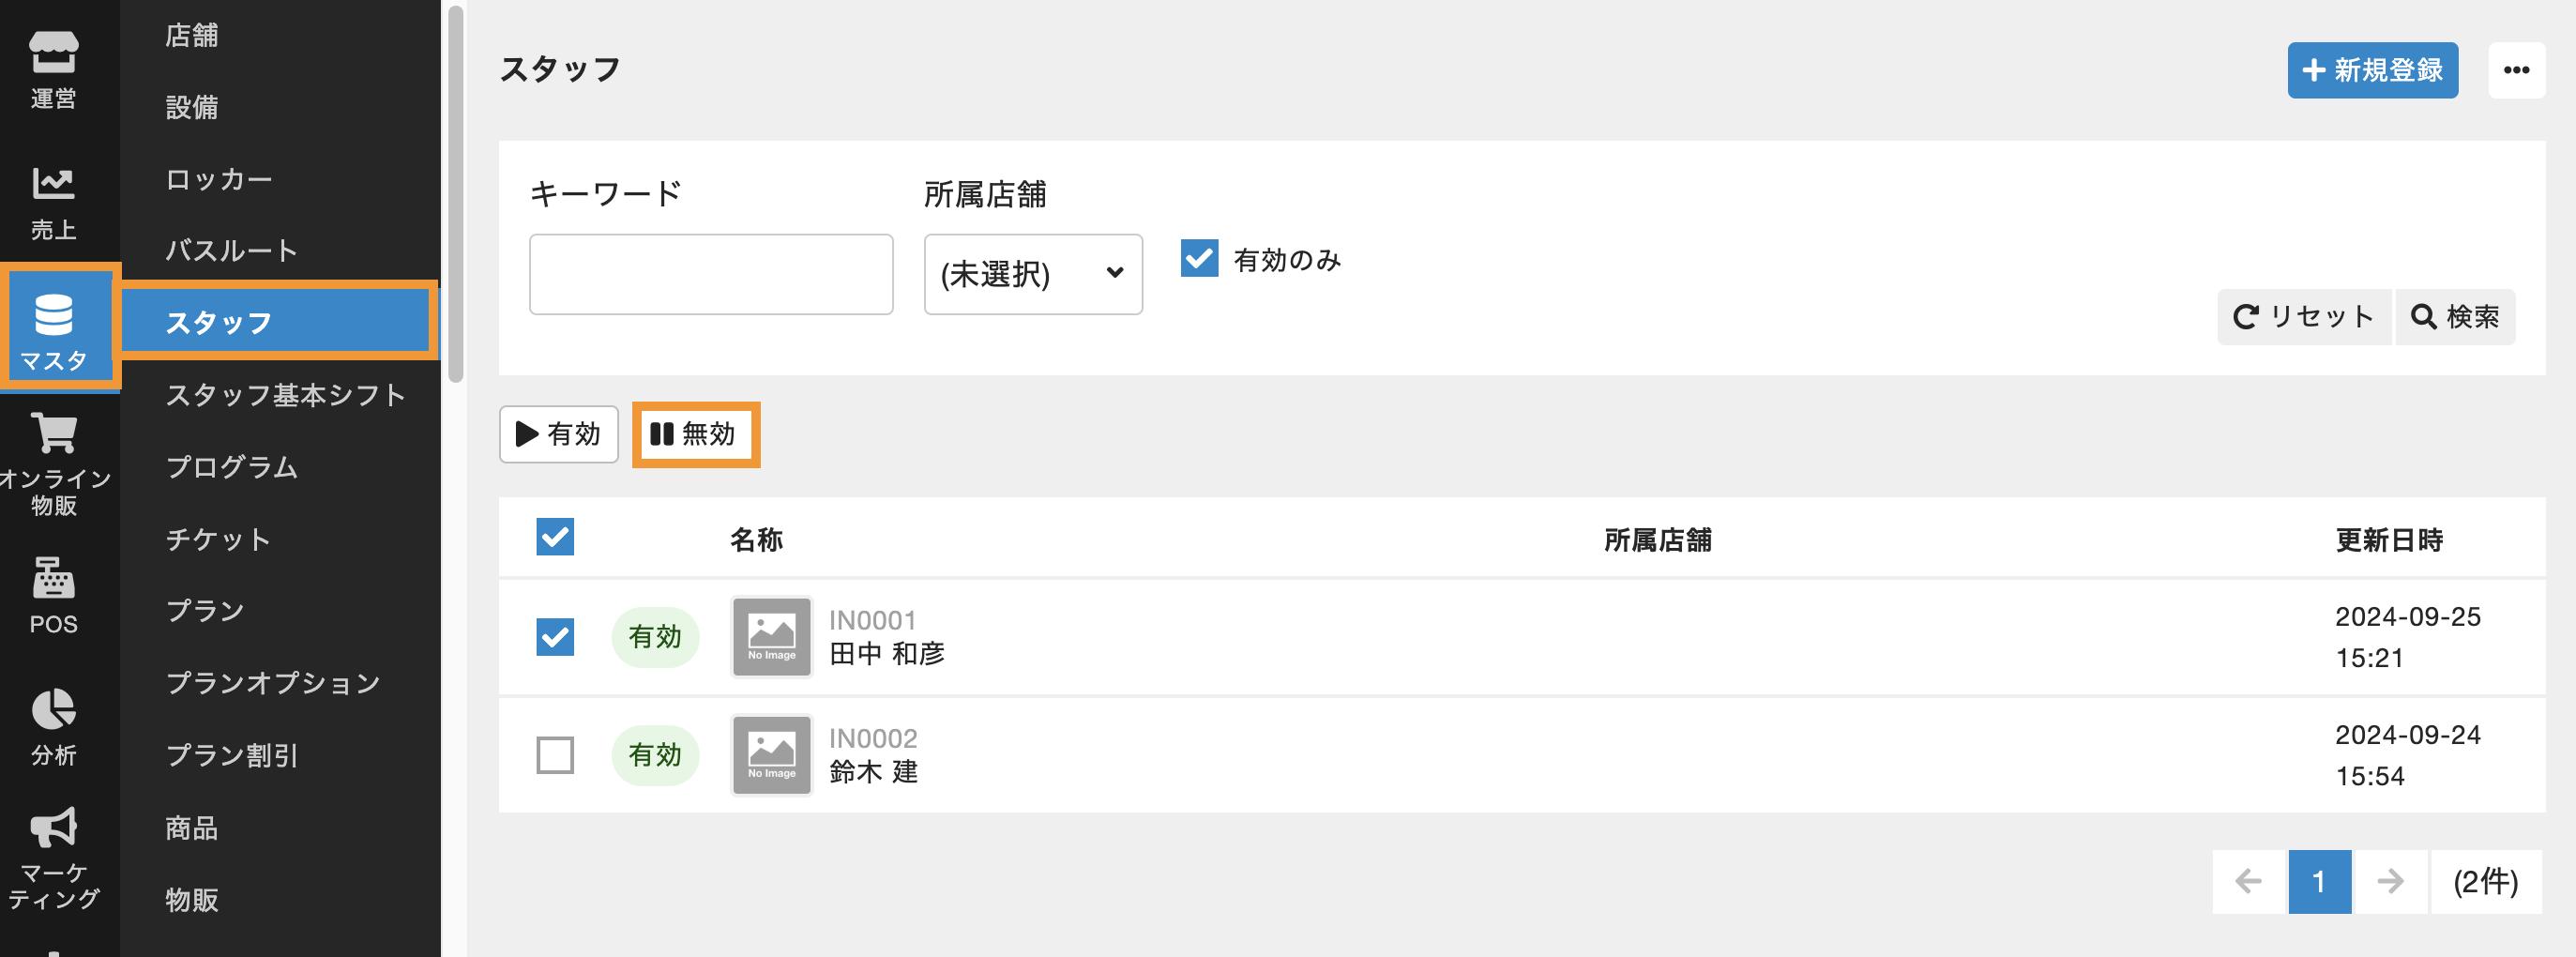Click the 新規登録 button
The height and width of the screenshot is (957, 2576).
(x=2371, y=70)
